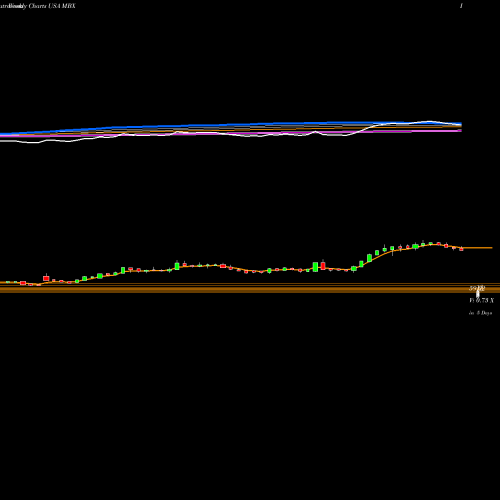The height and width of the screenshot is (500, 500).
Task: Click the last red candle at the chart's right end
Action: [x=461, y=249]
